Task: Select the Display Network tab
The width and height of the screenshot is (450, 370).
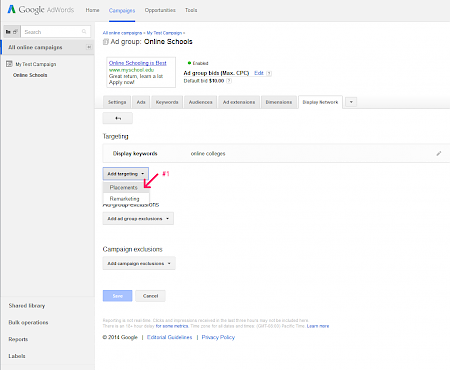Action: point(320,102)
